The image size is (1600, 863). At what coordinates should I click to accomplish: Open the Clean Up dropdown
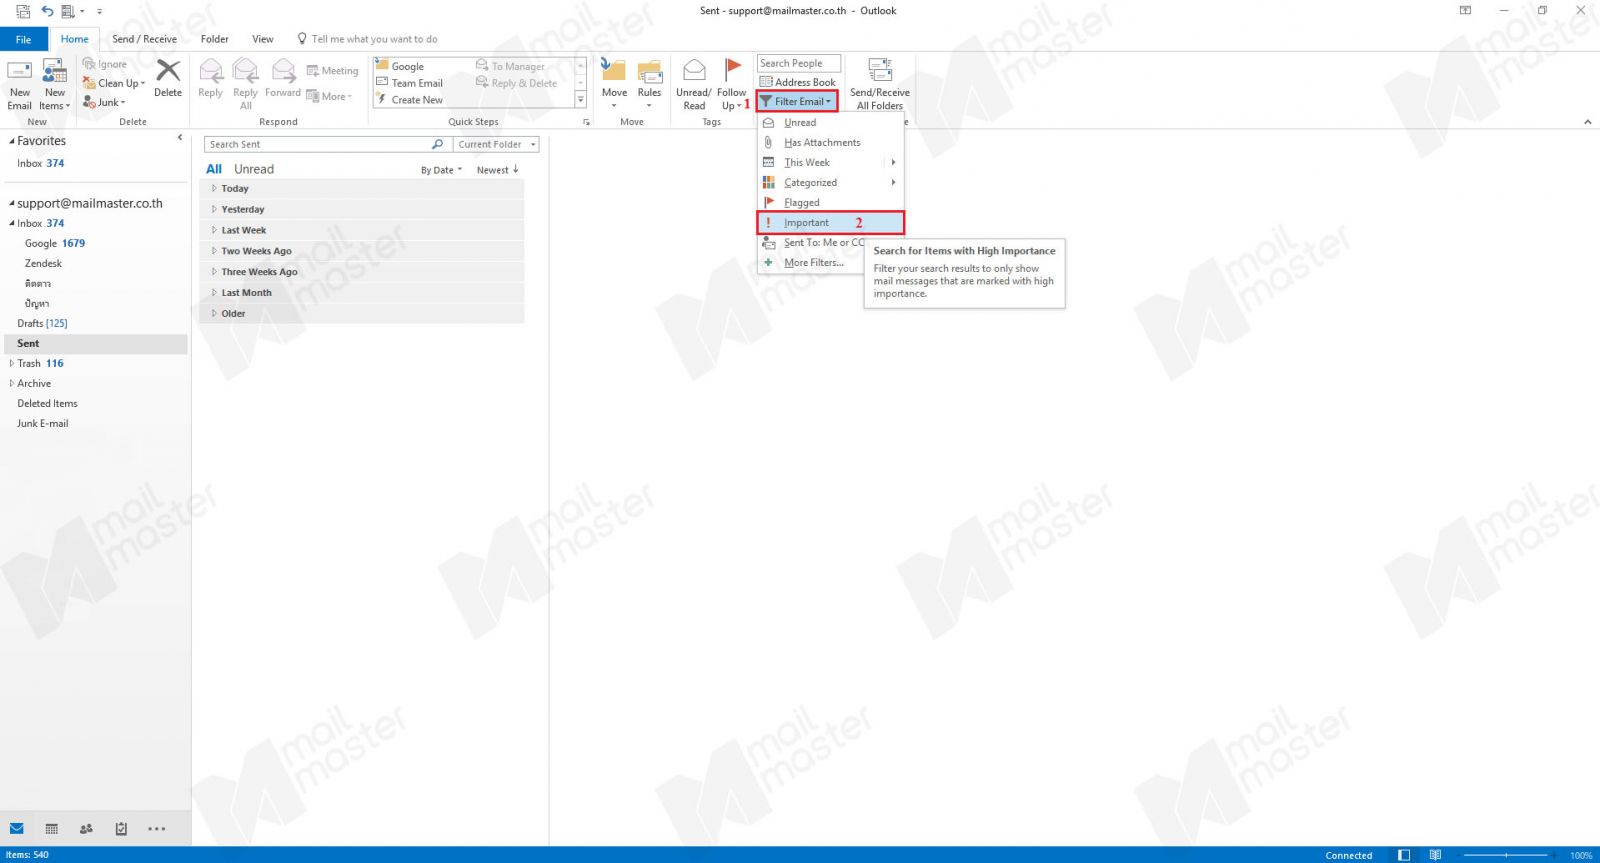(114, 83)
